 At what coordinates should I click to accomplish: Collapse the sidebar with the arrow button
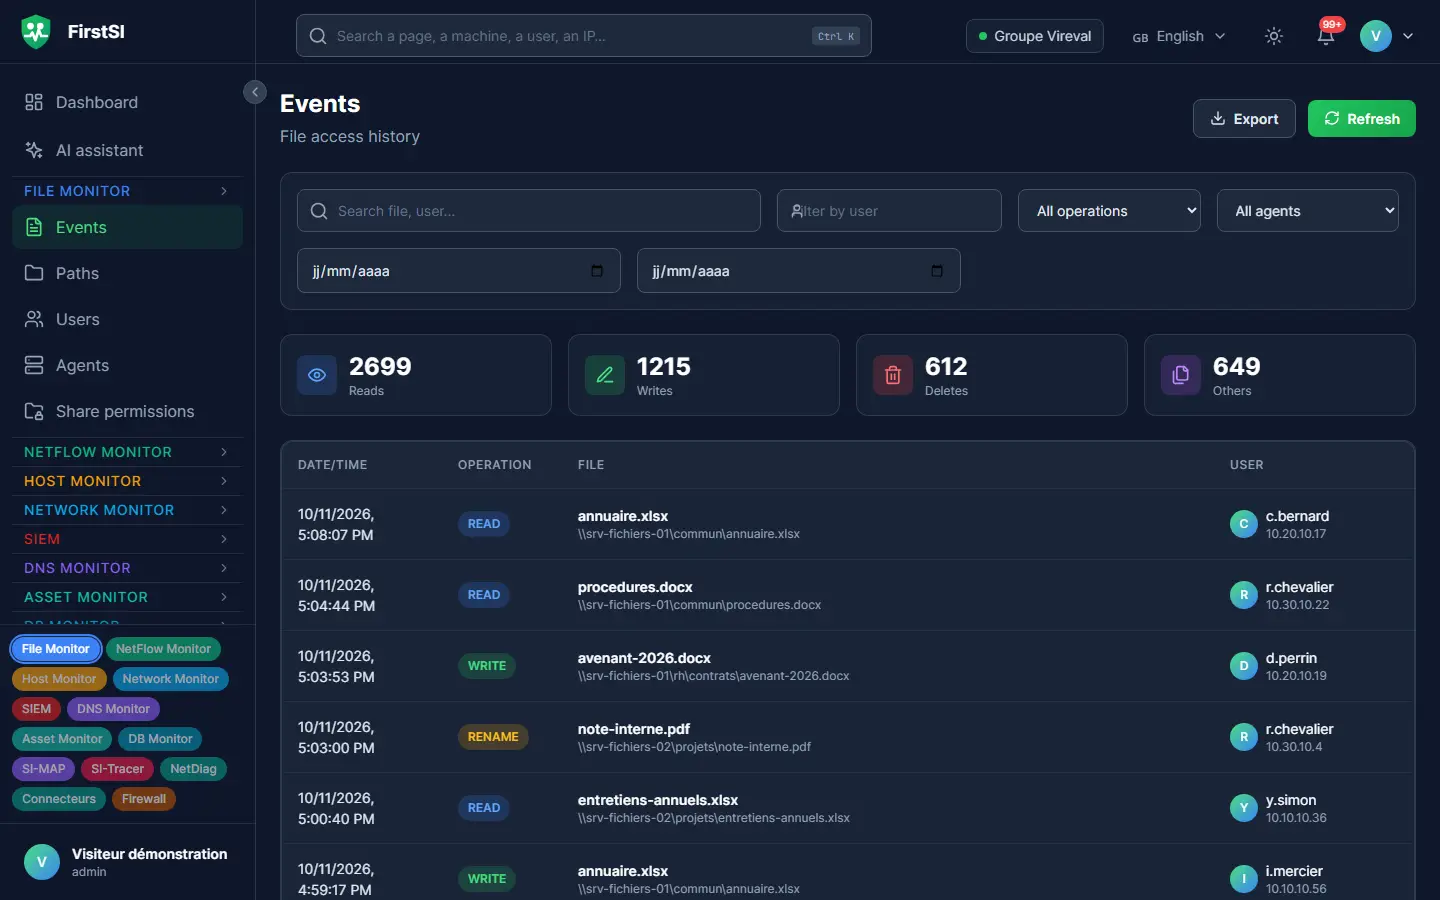255,92
